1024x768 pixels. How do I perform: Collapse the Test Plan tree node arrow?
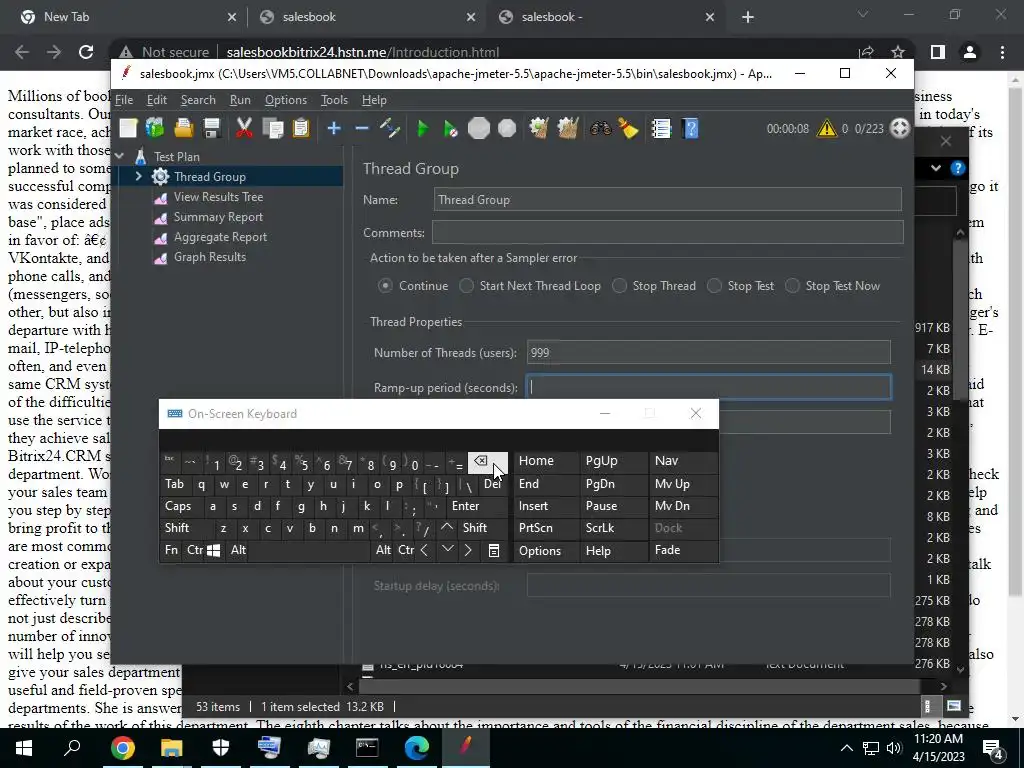coord(120,157)
